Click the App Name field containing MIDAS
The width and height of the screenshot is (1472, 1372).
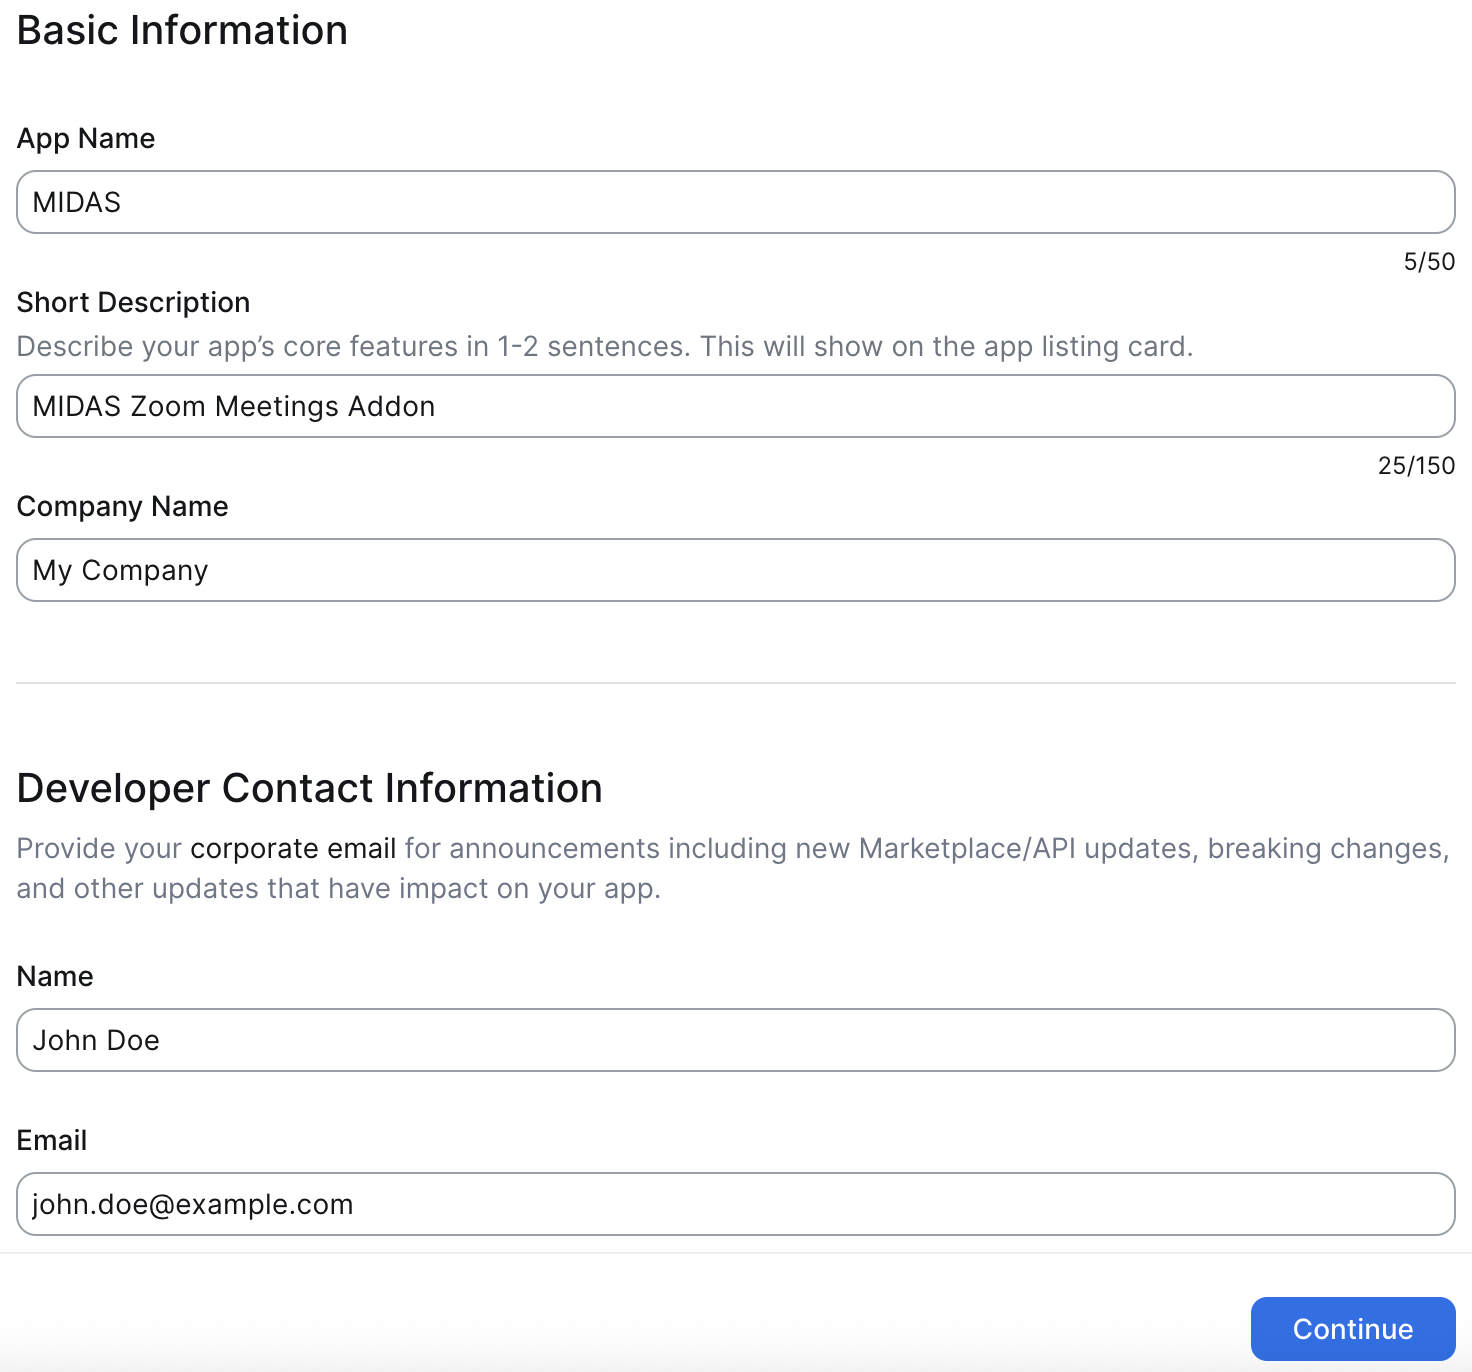click(736, 202)
